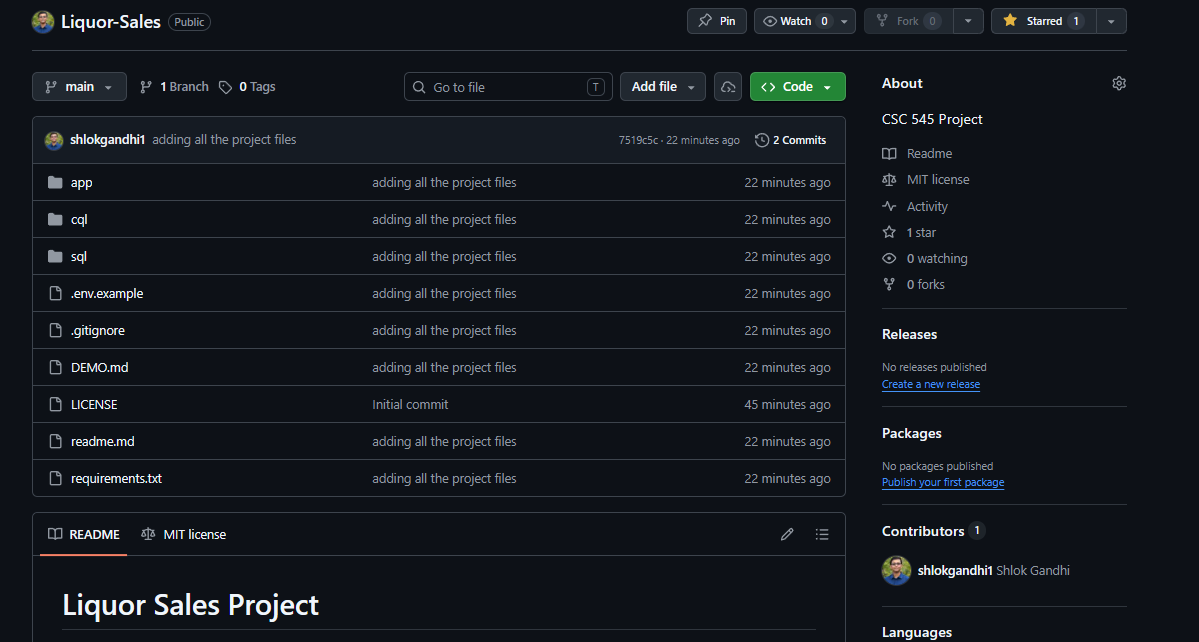Pin the repository with the Pin button
1199x642 pixels.
pyautogui.click(x=716, y=21)
